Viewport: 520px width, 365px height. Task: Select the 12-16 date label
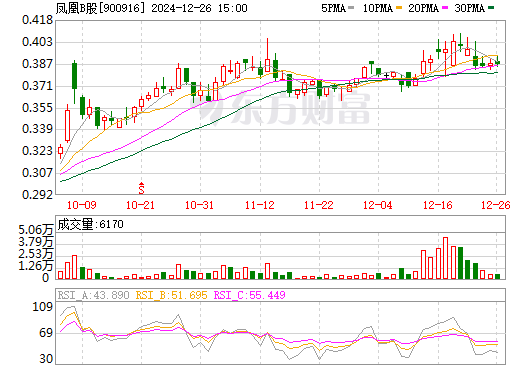point(438,205)
